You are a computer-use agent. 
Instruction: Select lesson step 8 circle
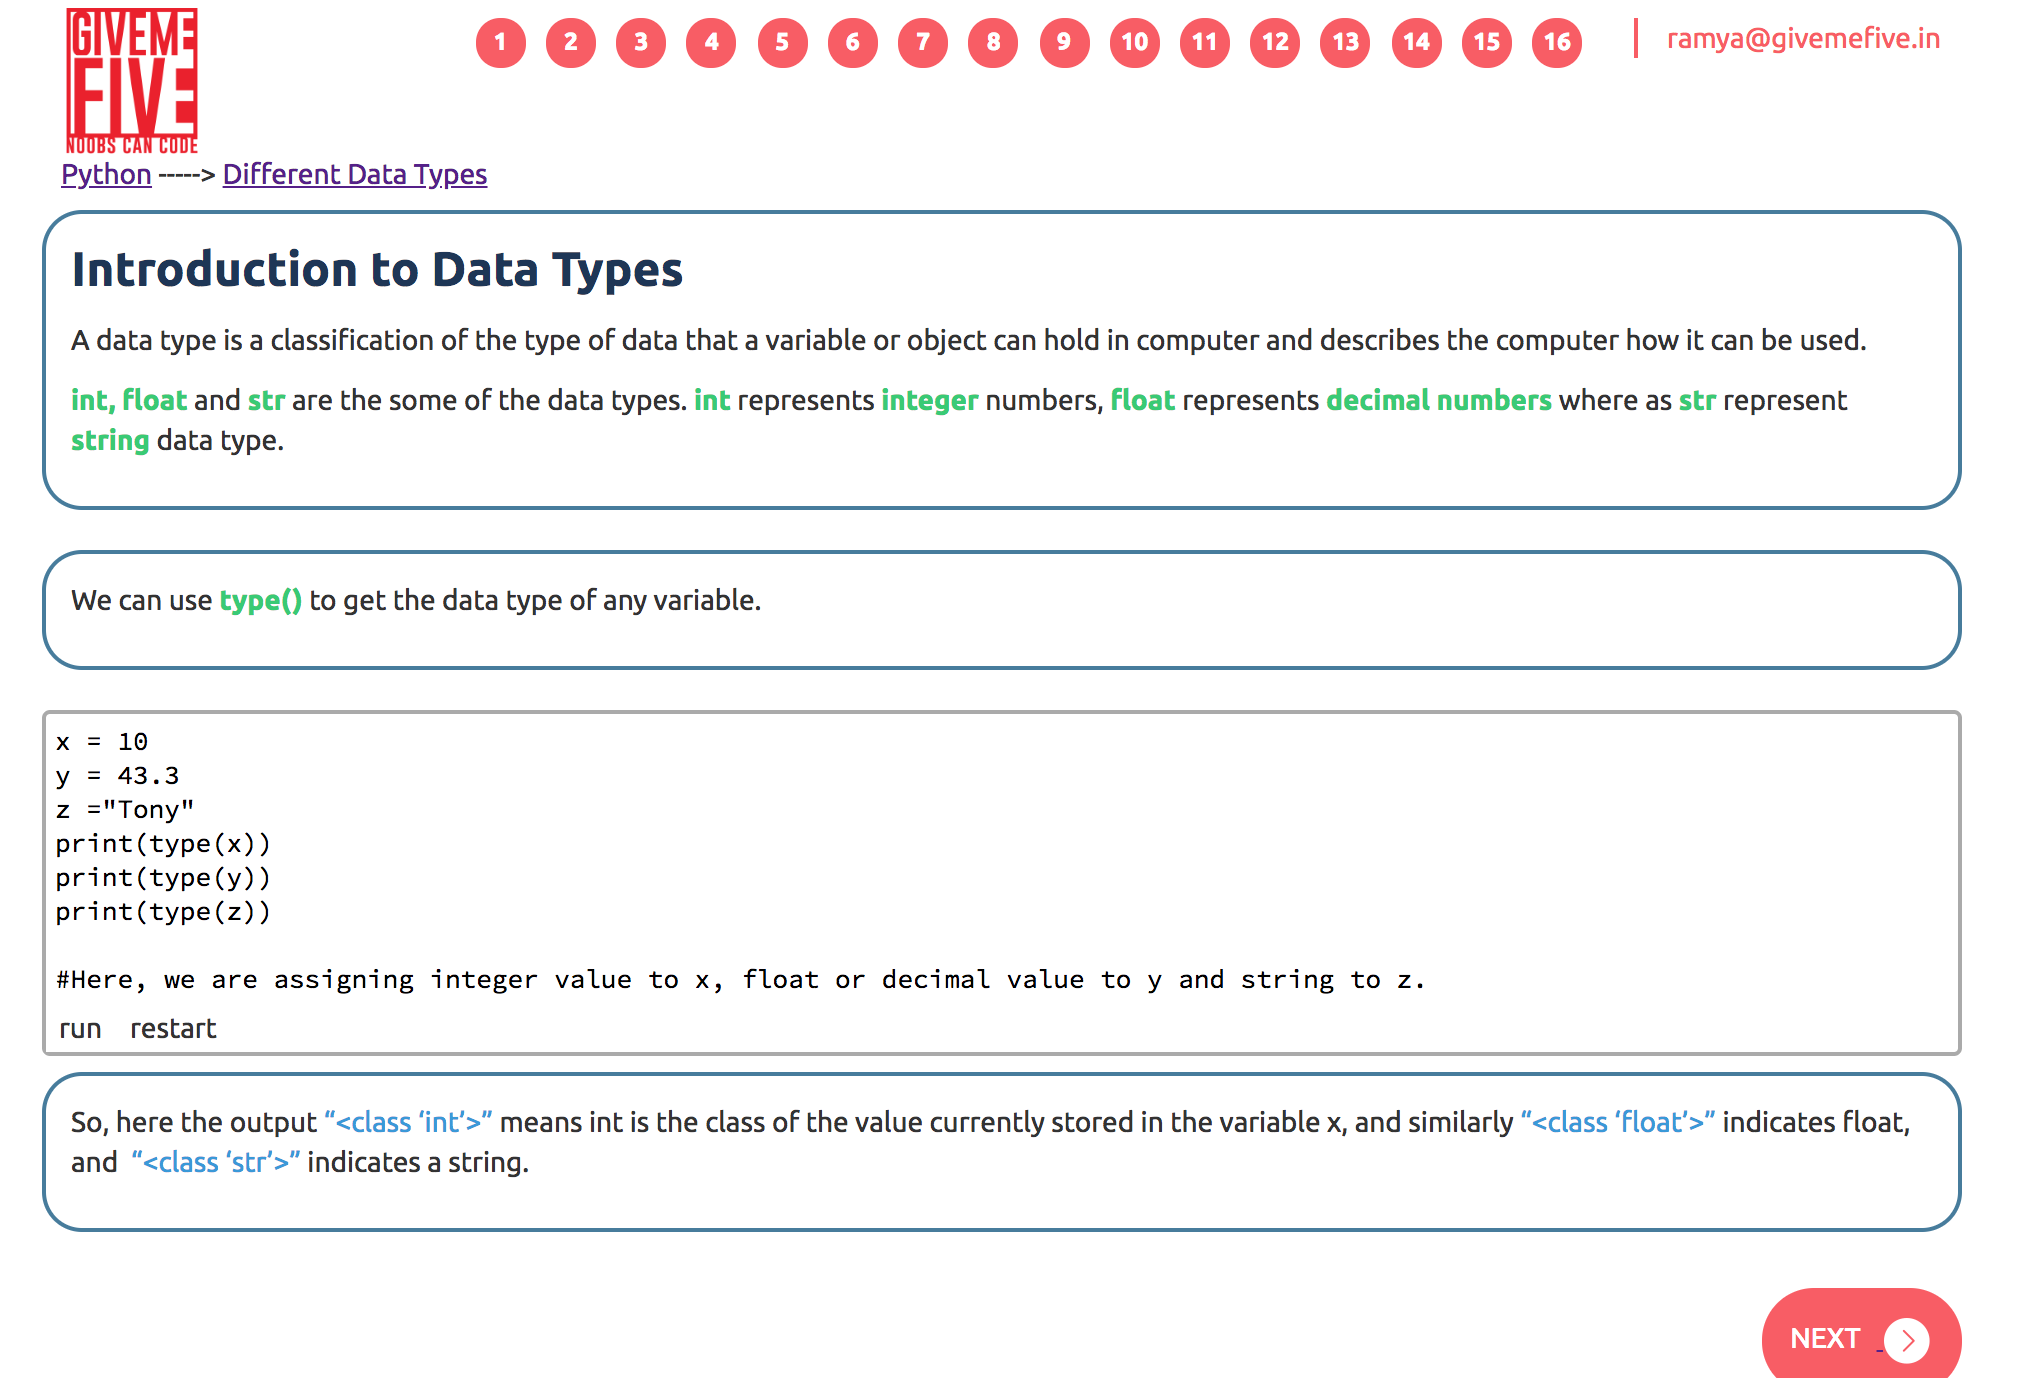pos(993,43)
